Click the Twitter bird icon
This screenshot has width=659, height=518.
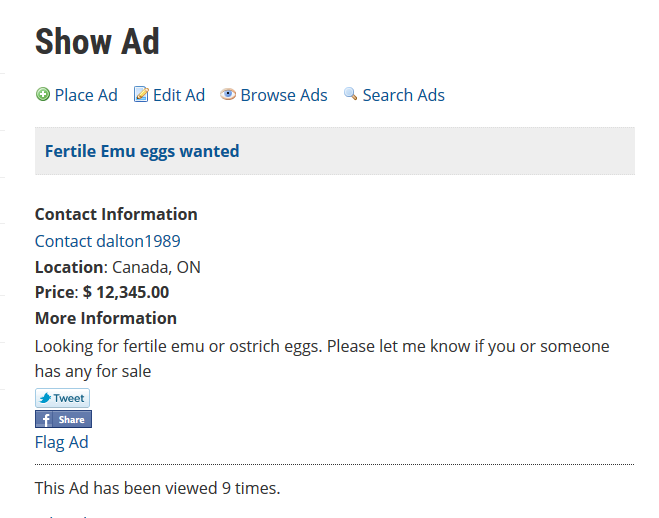[x=45, y=398]
